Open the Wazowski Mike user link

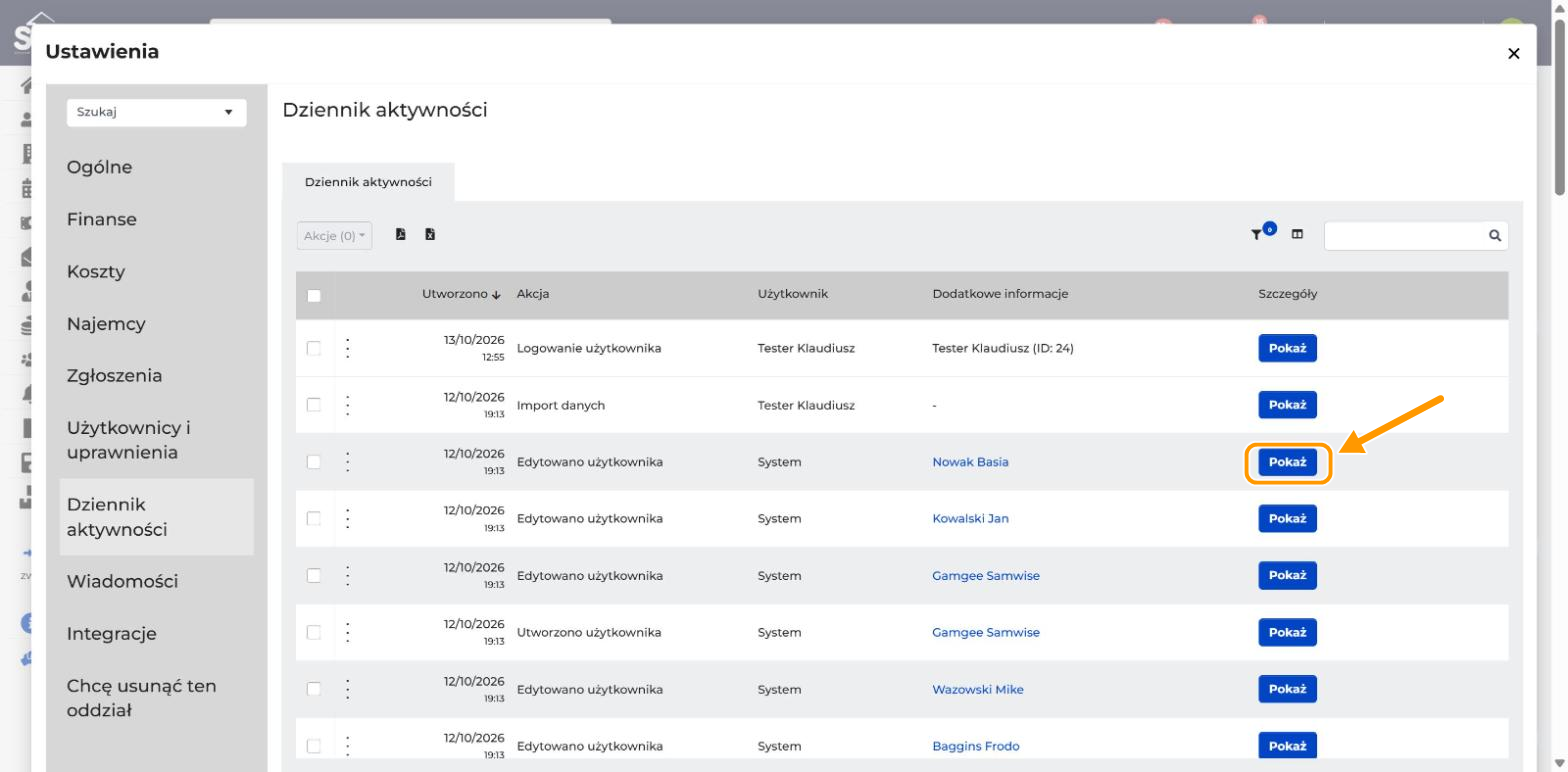pos(977,690)
